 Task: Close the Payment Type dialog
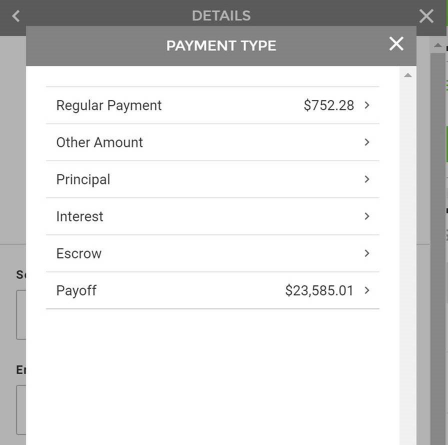pyautogui.click(x=396, y=44)
